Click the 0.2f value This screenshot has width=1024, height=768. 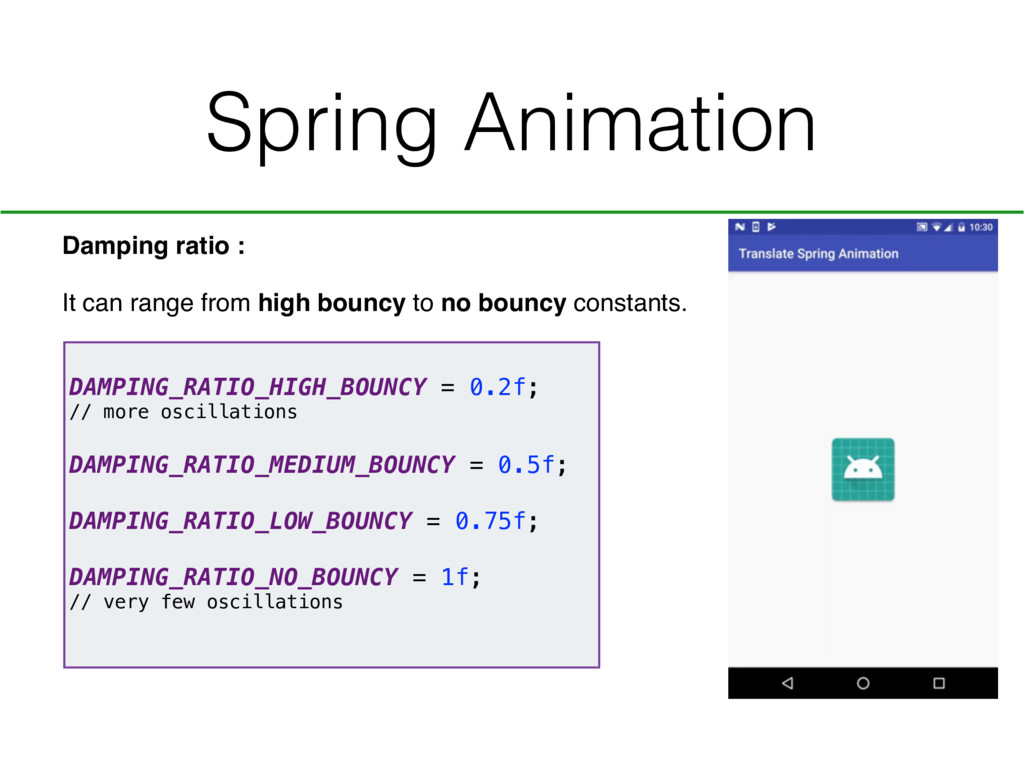point(498,387)
